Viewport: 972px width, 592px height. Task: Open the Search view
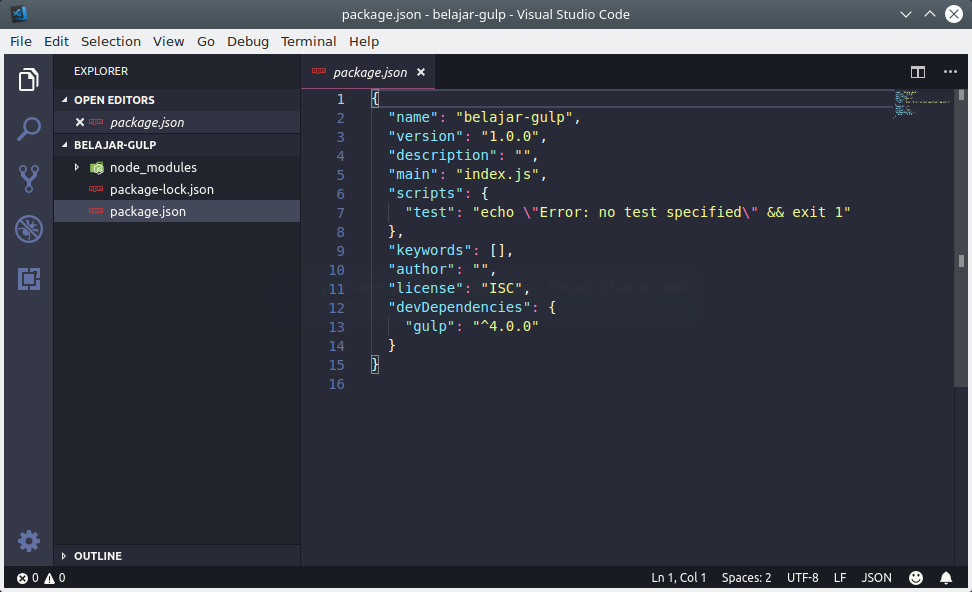(x=28, y=128)
